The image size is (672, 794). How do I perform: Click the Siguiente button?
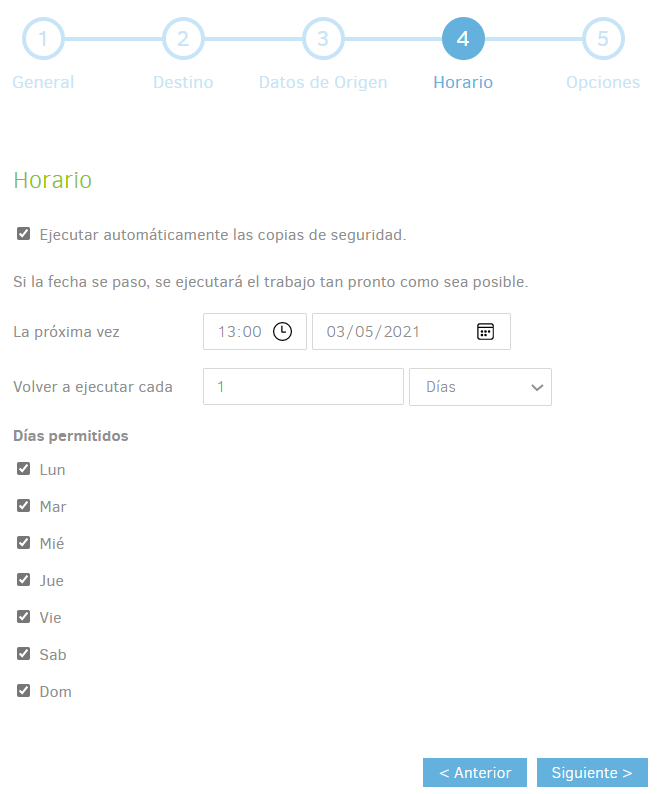tap(592, 773)
